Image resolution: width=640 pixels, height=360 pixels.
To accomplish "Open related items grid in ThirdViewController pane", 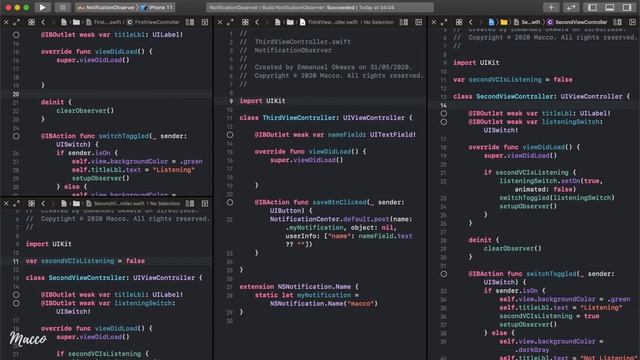I will [x=245, y=22].
